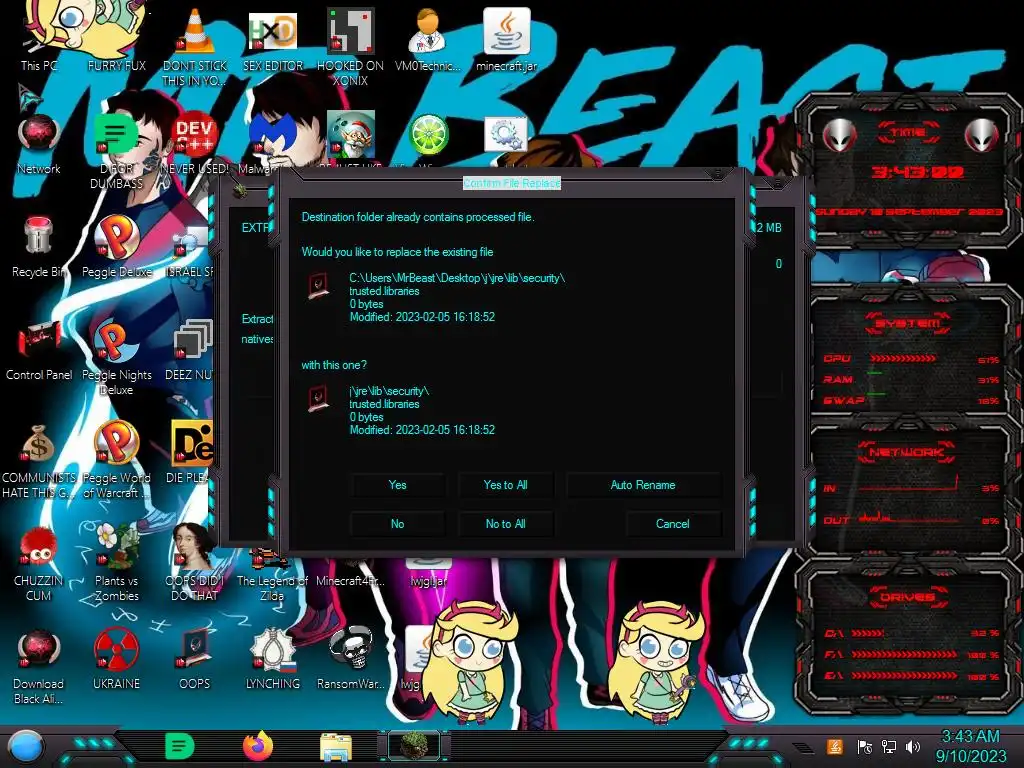Choose No to All in the dialog
Viewport: 1024px width, 768px height.
click(505, 524)
